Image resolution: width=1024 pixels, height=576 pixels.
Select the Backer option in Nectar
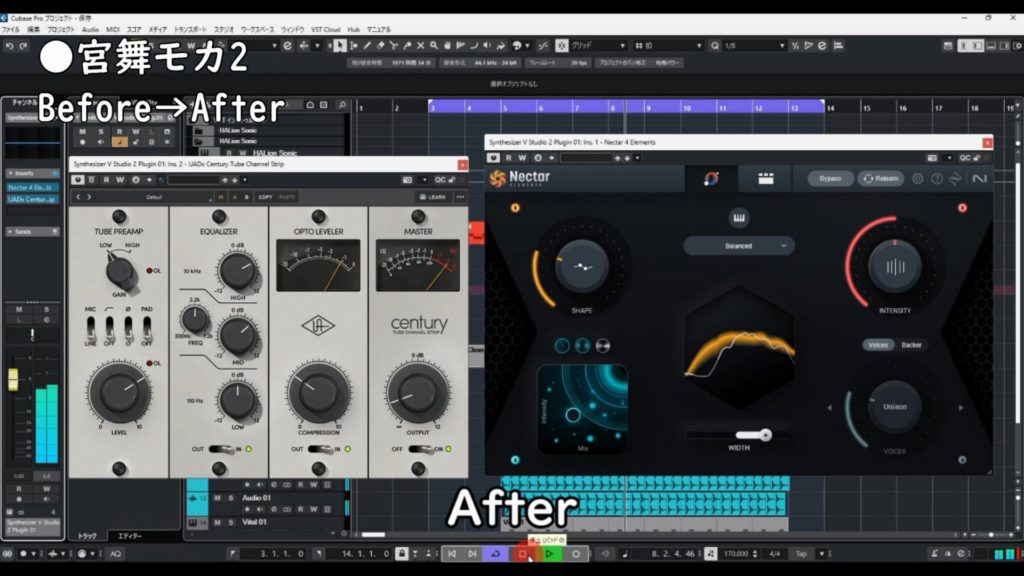click(x=911, y=345)
